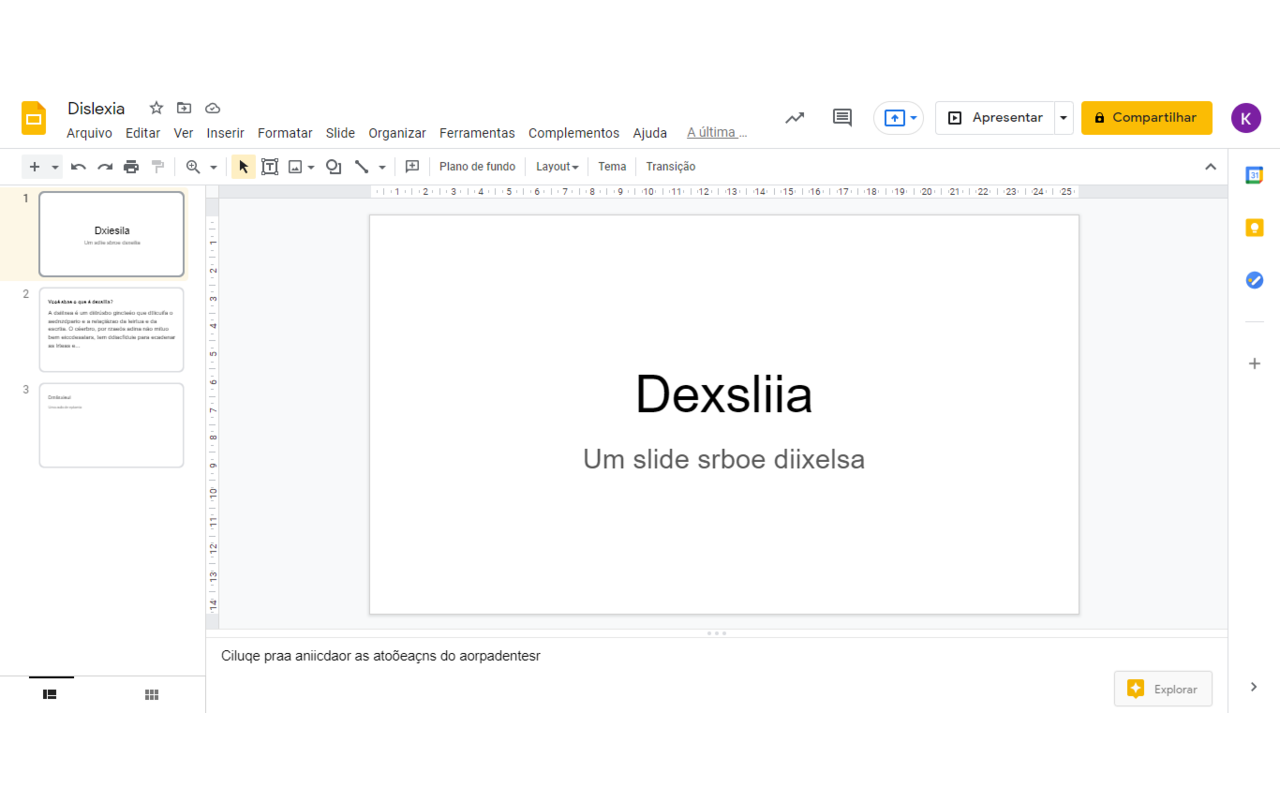The height and width of the screenshot is (800, 1280).
Task: Open the Organizar menu
Action: [397, 133]
